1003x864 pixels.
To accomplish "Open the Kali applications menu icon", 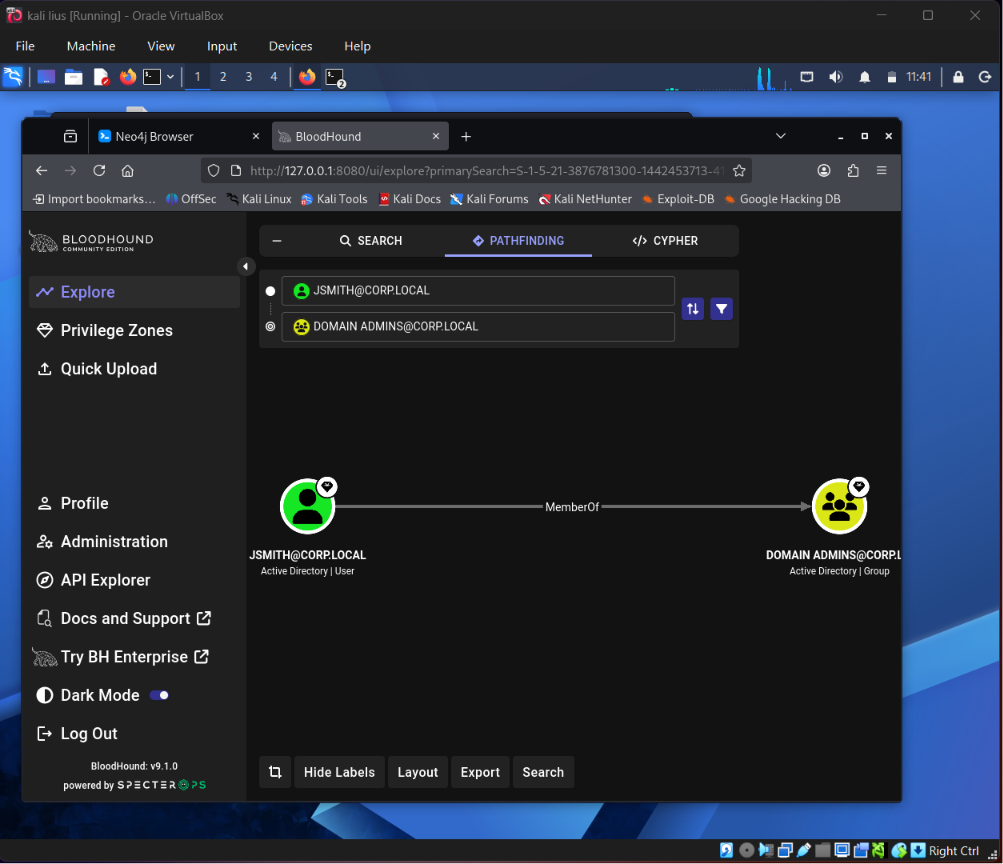I will tap(13, 77).
